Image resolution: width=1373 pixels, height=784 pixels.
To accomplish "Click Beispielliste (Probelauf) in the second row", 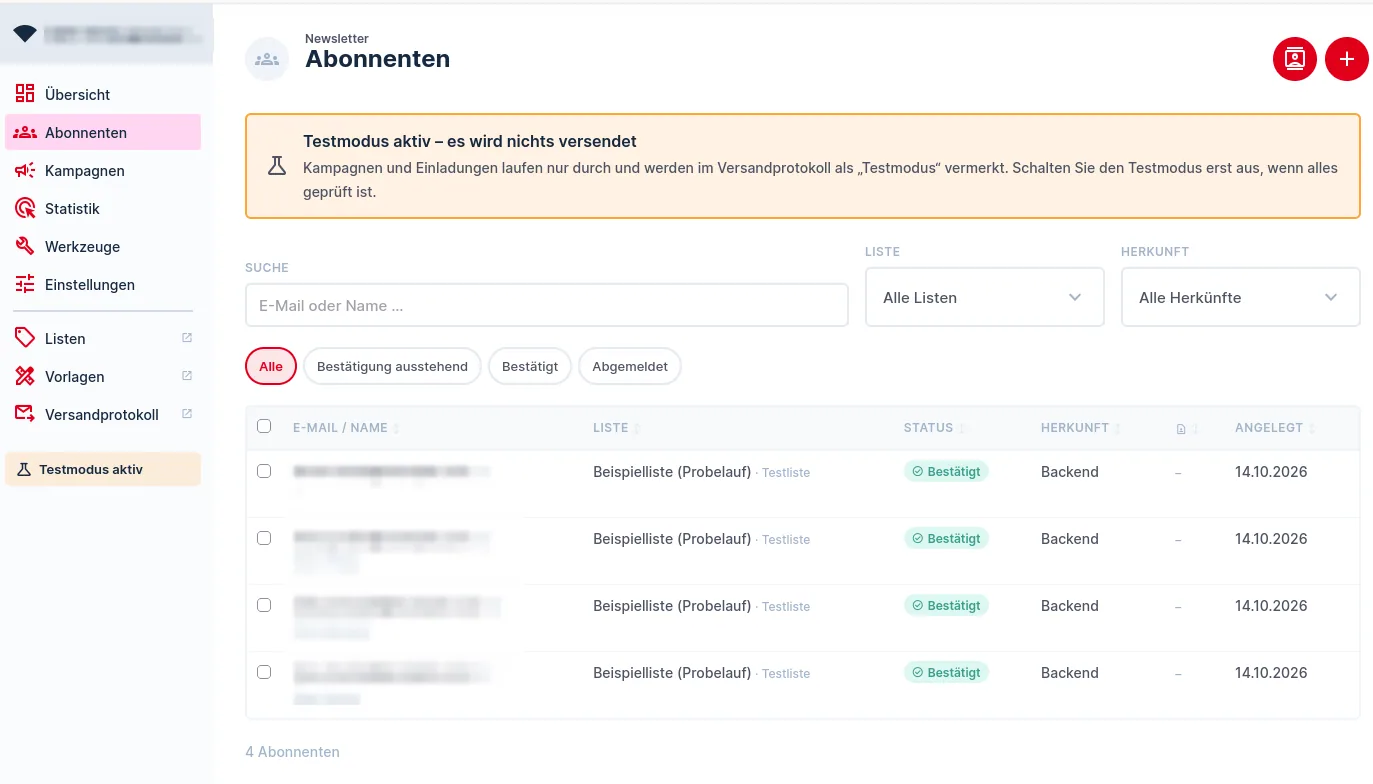I will [672, 539].
